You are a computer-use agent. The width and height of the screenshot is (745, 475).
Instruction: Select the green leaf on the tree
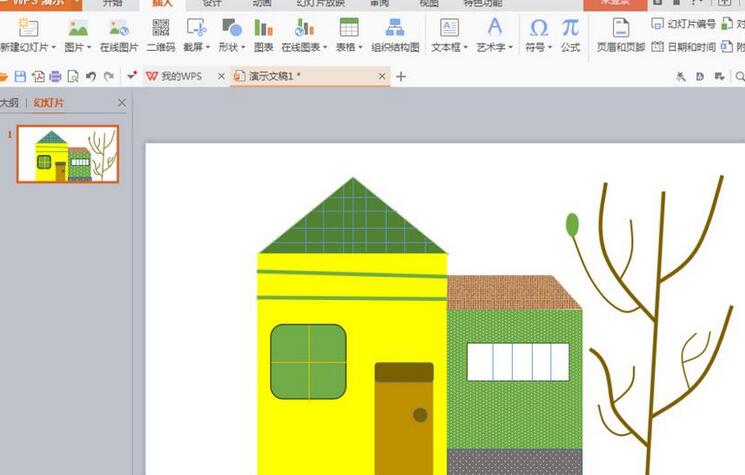coord(573,225)
